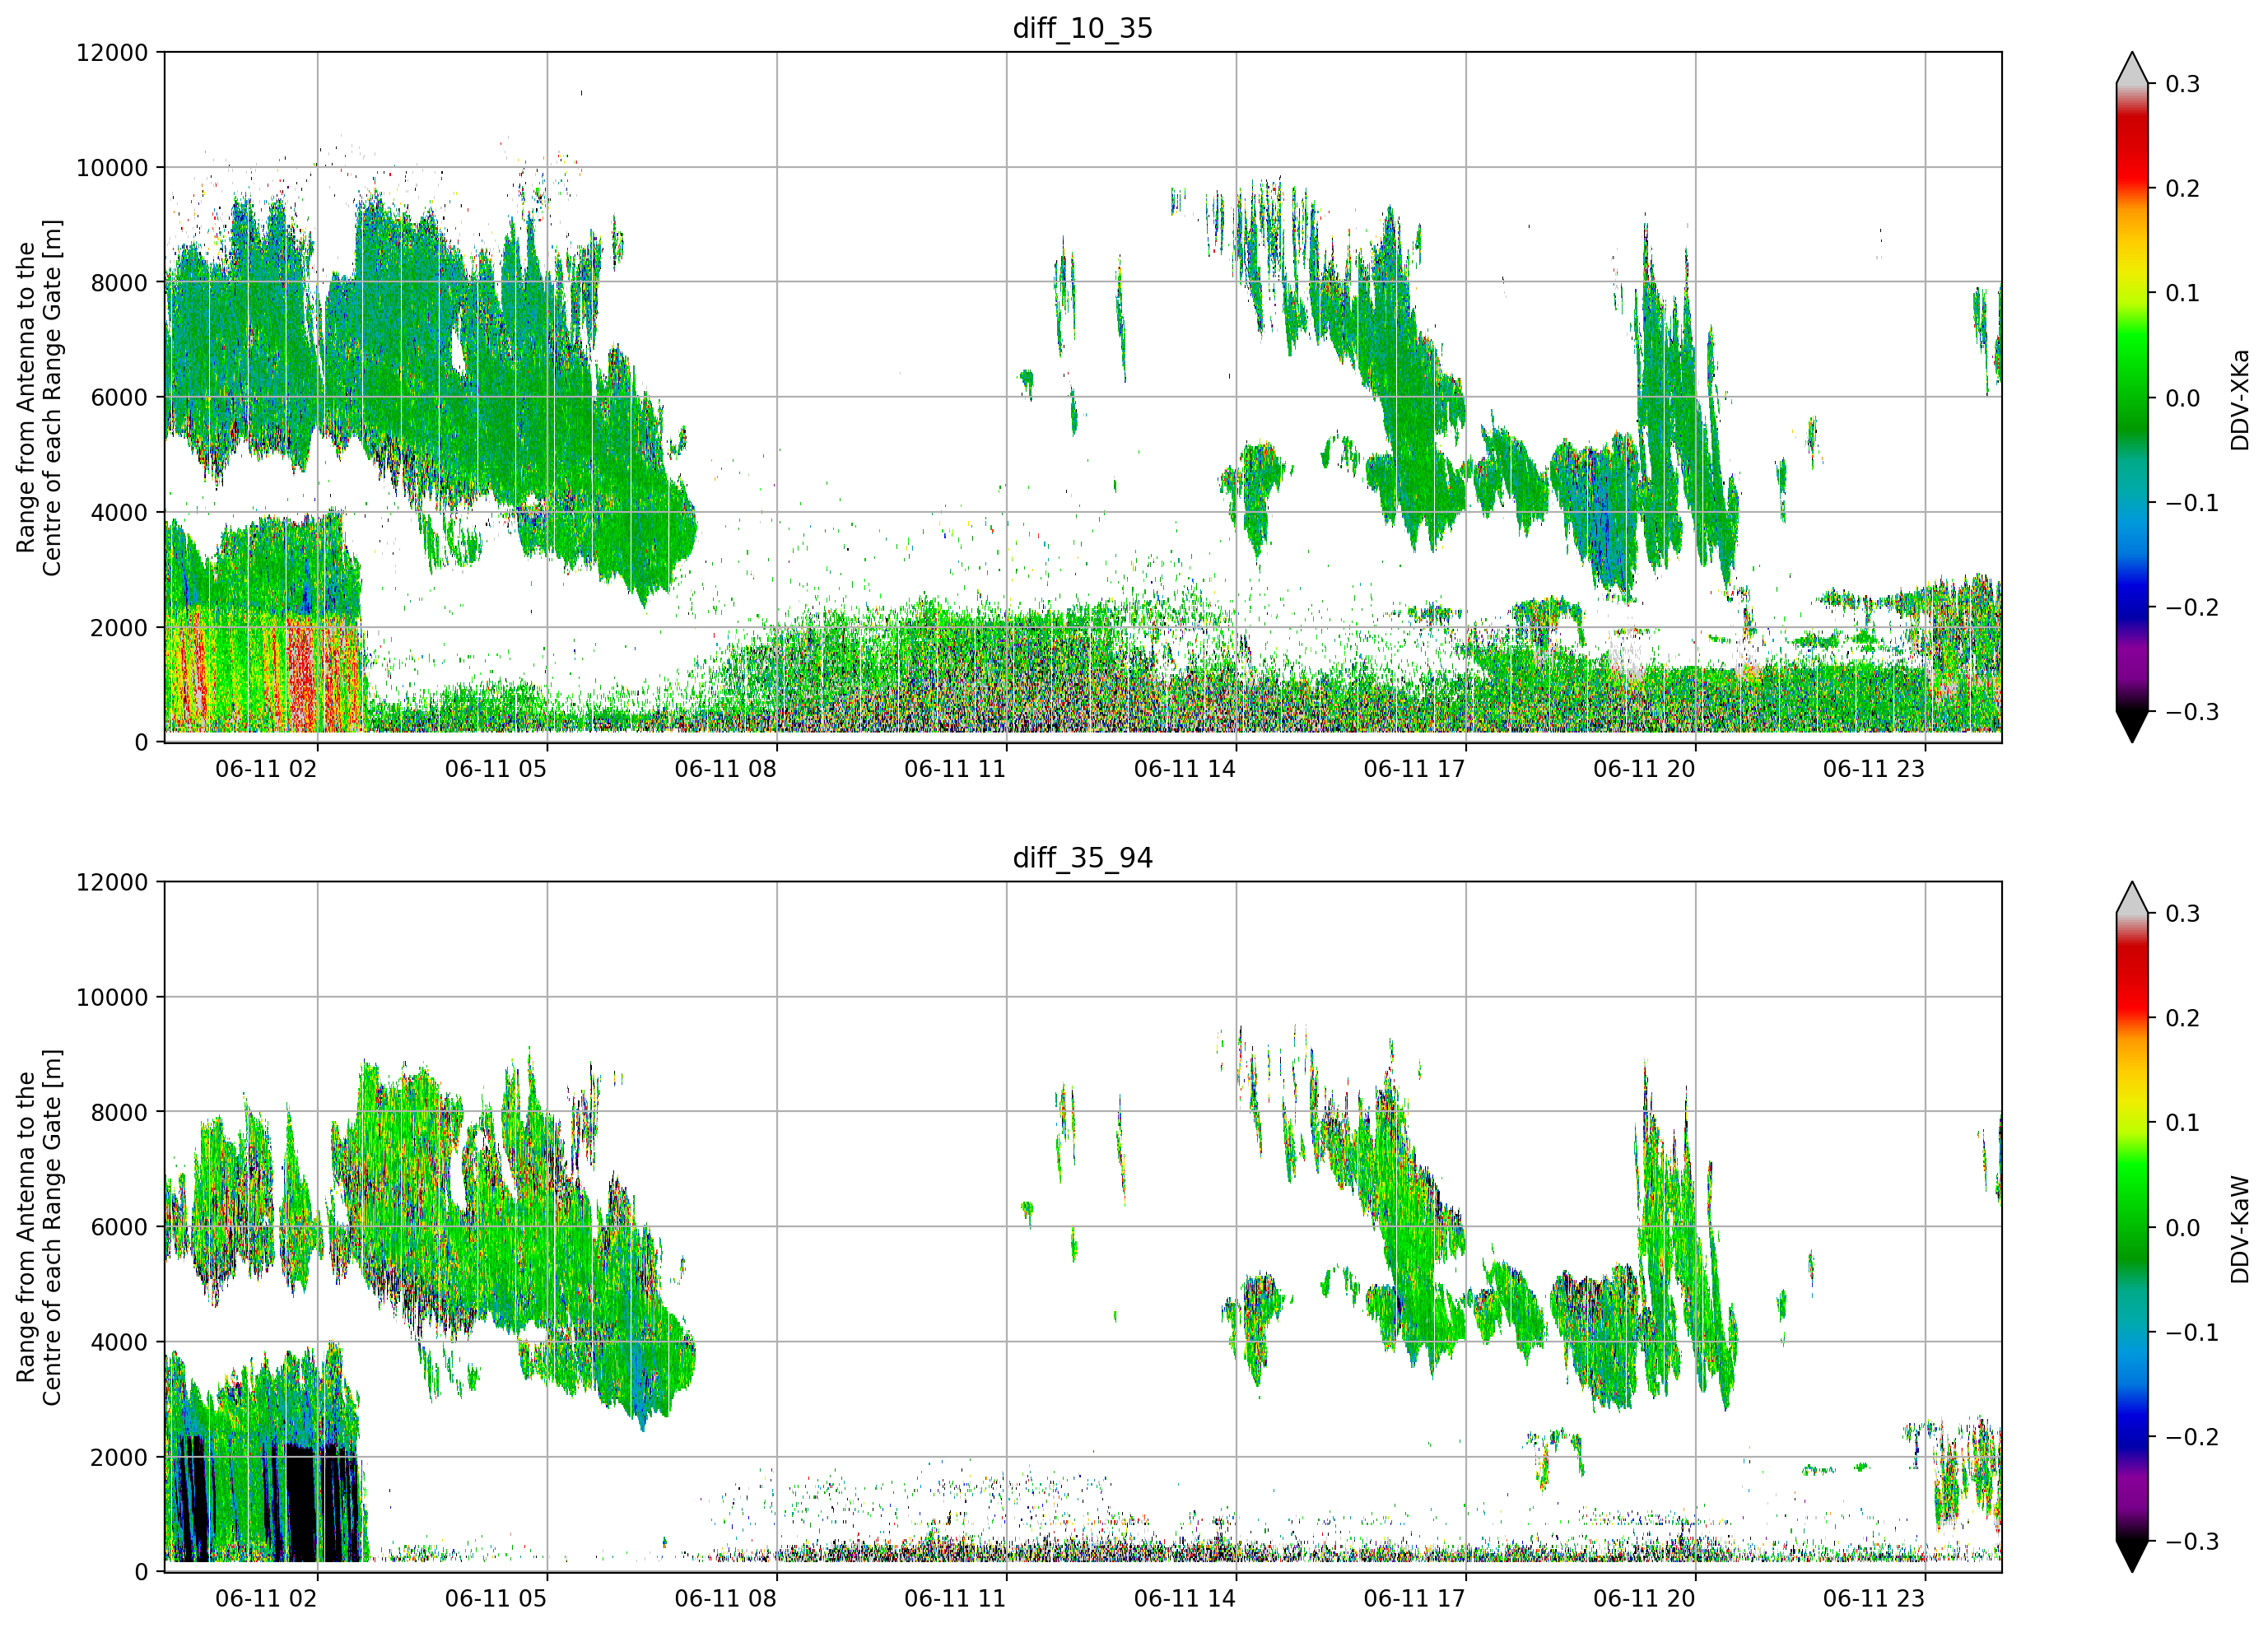Viewport: 2268px width, 1628px height.
Task: Click the black lower arrow of DDV-KaW colorbar
Action: click(2132, 1556)
